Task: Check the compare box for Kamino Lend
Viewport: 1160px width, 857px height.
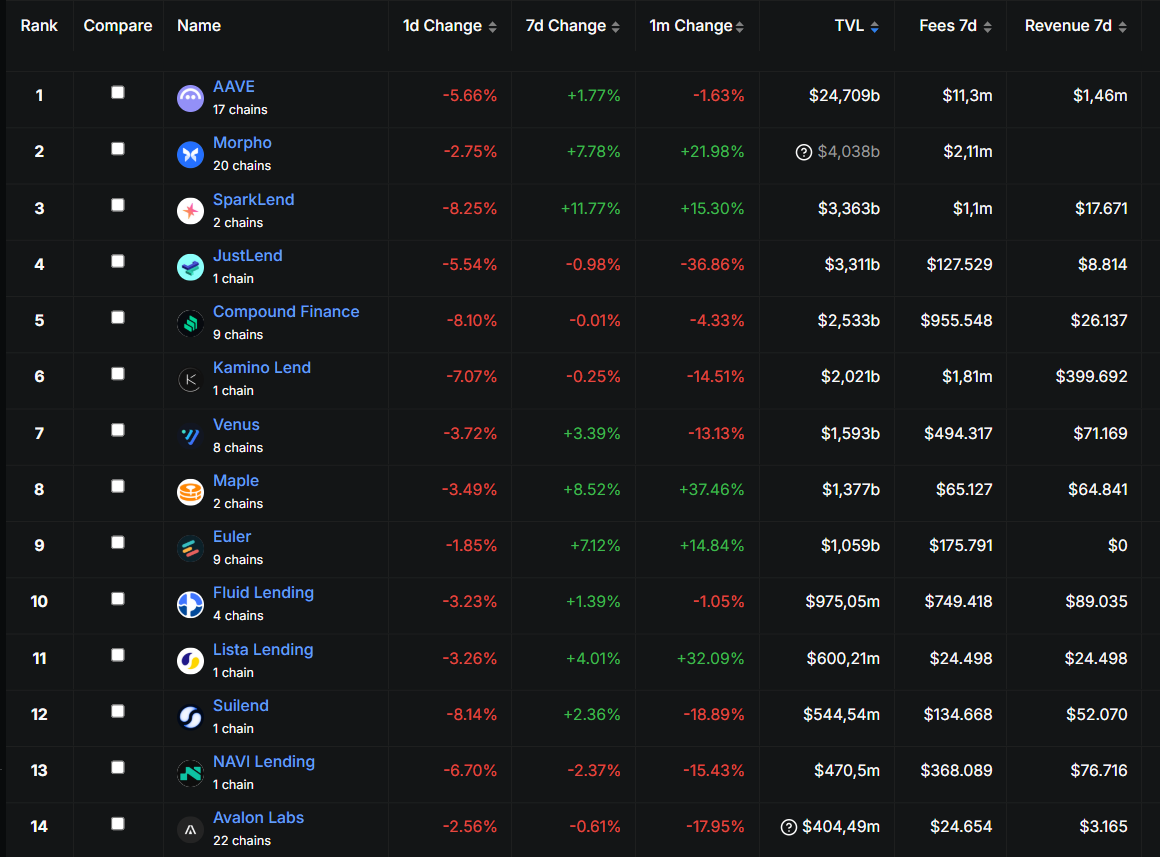Action: pos(118,374)
